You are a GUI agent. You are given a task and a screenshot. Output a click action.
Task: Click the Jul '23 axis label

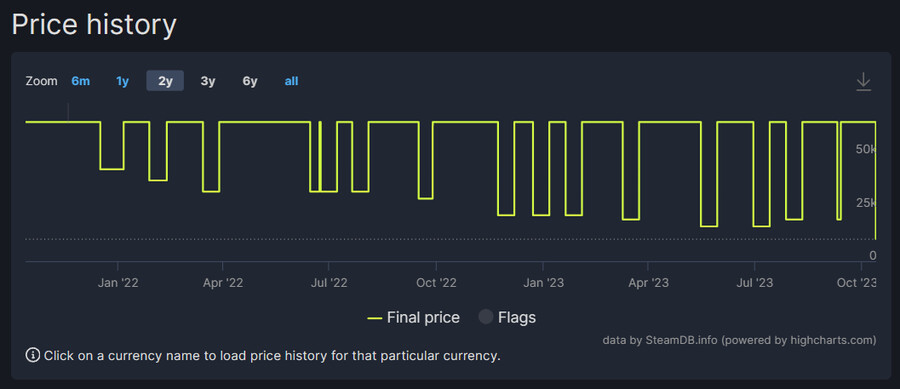click(754, 283)
